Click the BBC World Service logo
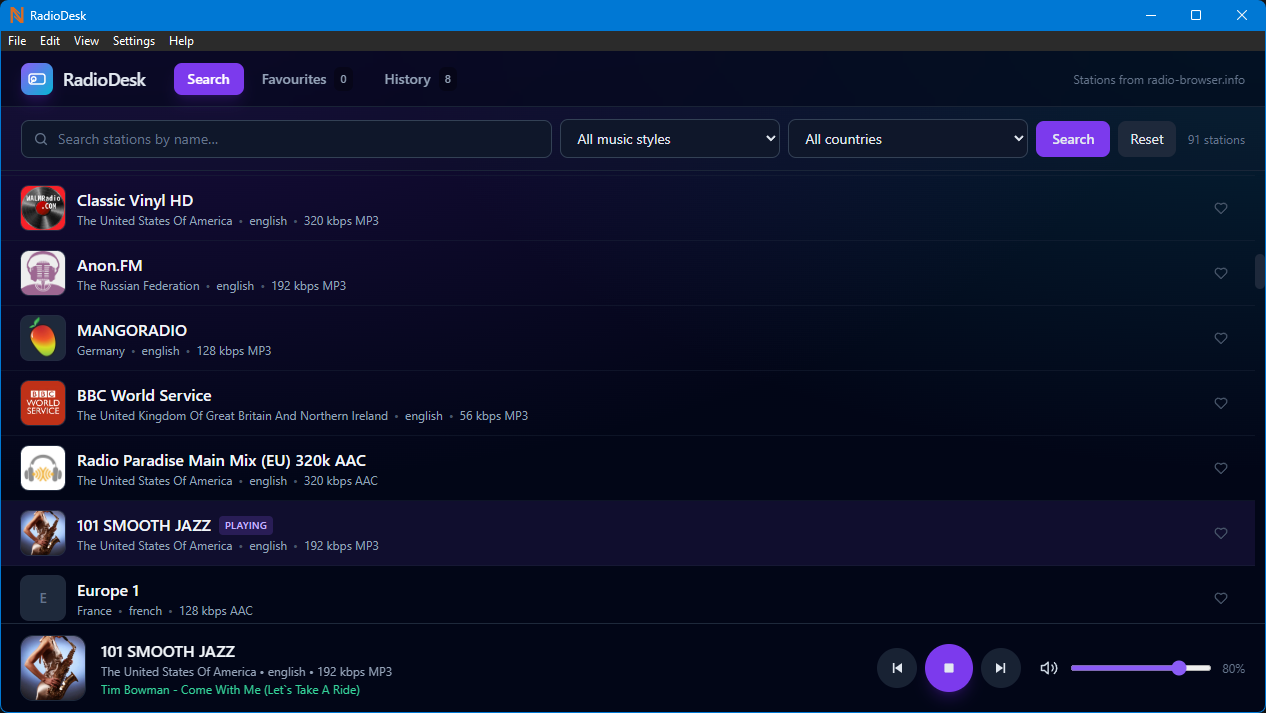 (x=43, y=403)
